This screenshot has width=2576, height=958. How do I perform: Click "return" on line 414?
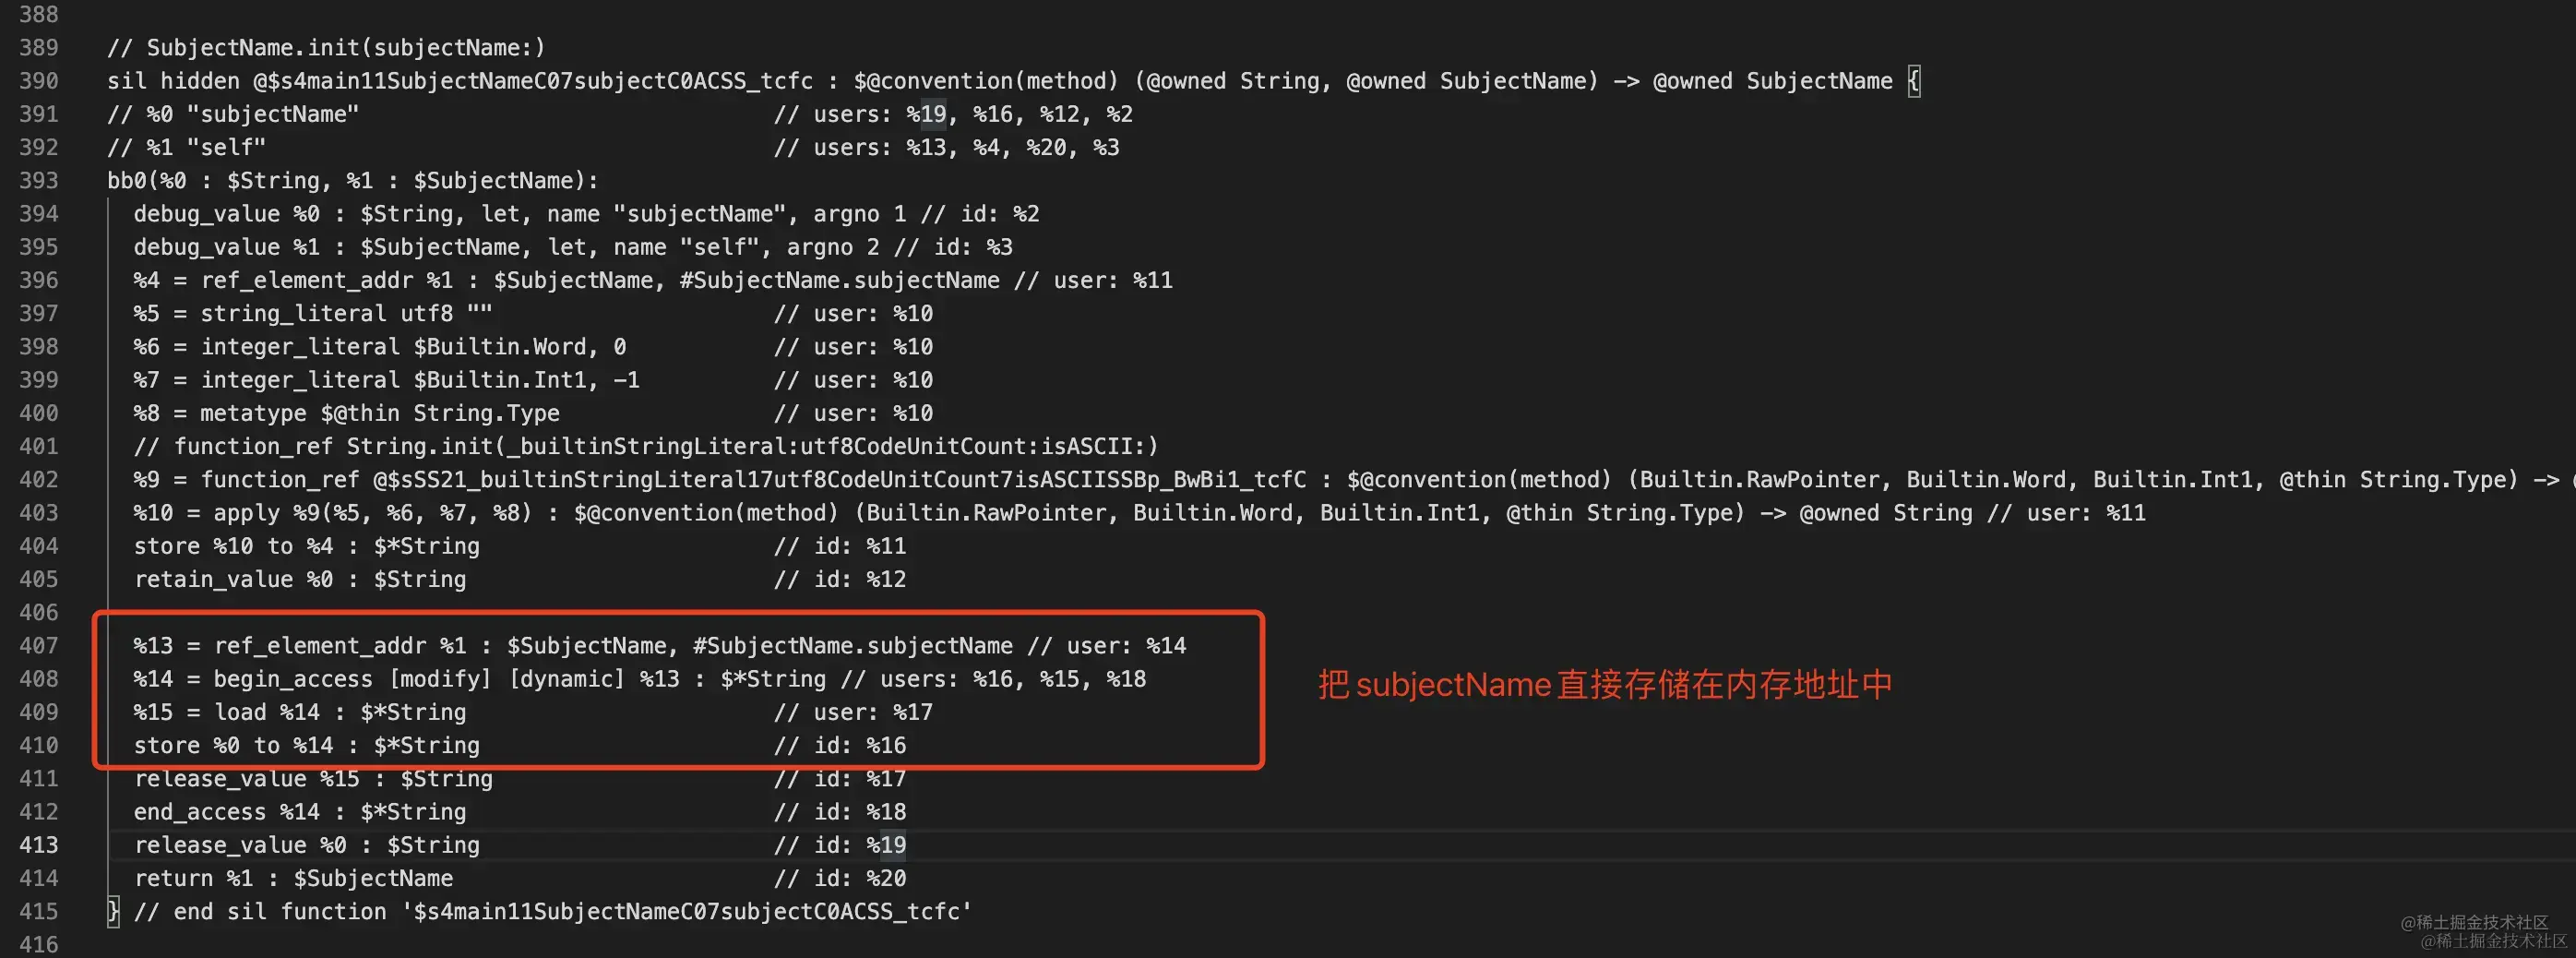click(173, 878)
